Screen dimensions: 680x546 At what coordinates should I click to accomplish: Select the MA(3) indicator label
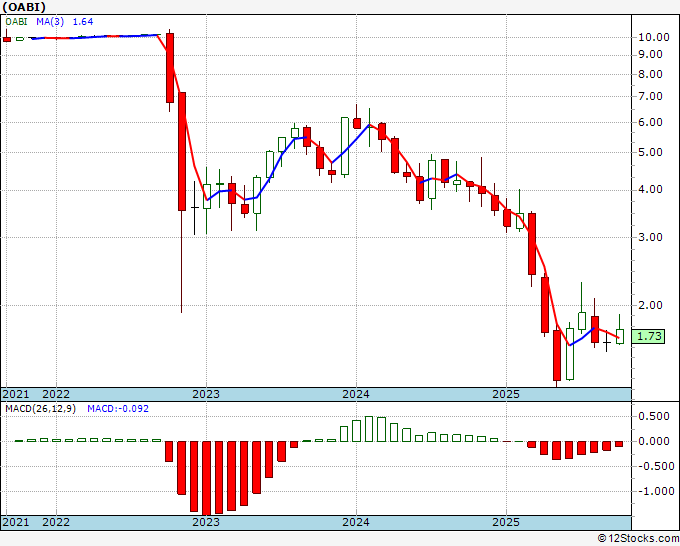(x=50, y=22)
